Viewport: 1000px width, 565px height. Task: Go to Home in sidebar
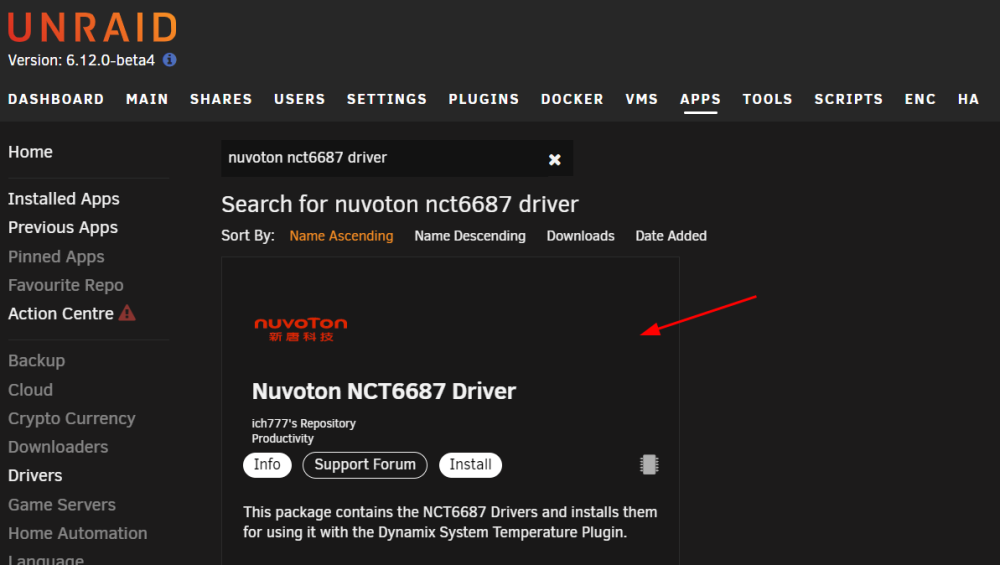(31, 152)
